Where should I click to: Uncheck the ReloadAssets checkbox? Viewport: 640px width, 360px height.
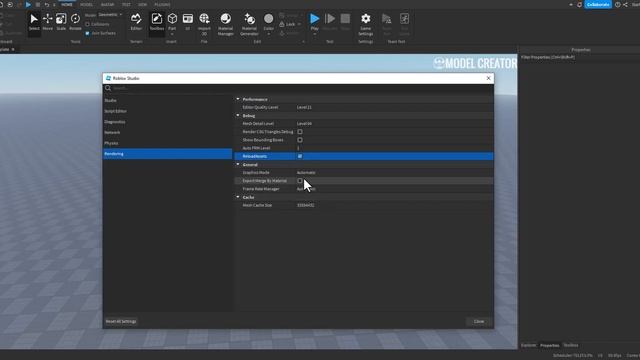click(300, 156)
